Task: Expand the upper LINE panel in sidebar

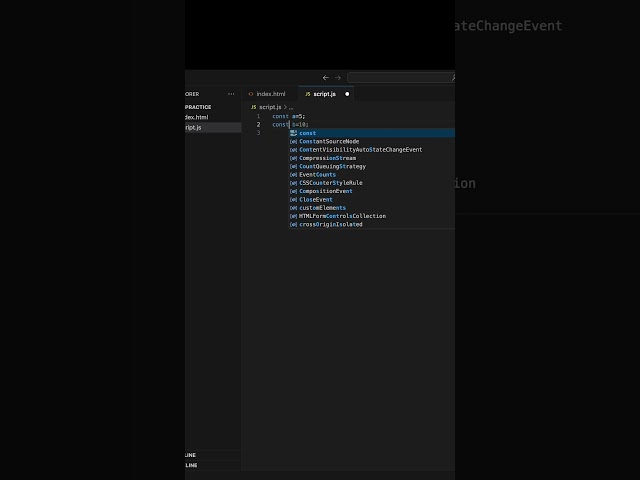Action: tap(213, 455)
